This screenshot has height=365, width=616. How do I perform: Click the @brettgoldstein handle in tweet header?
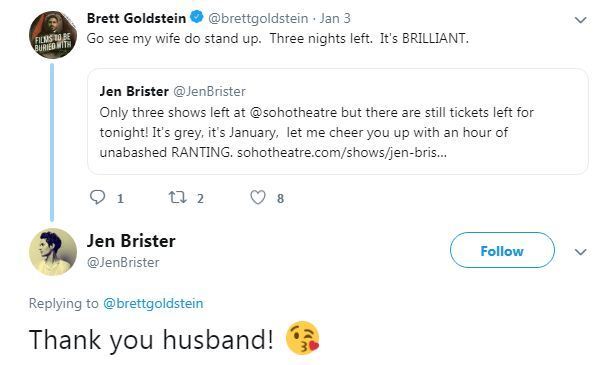coord(258,18)
